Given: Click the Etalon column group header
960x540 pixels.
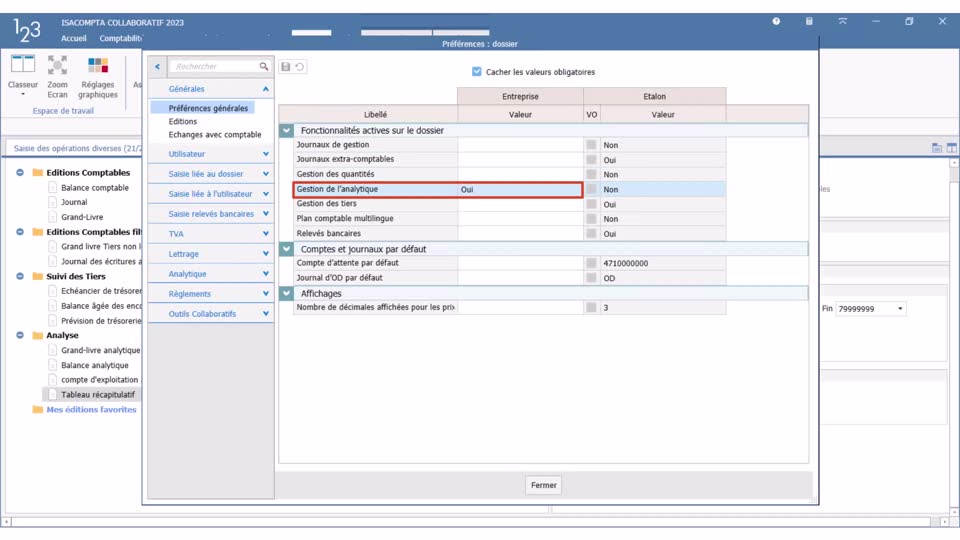Looking at the screenshot, I should (654, 97).
